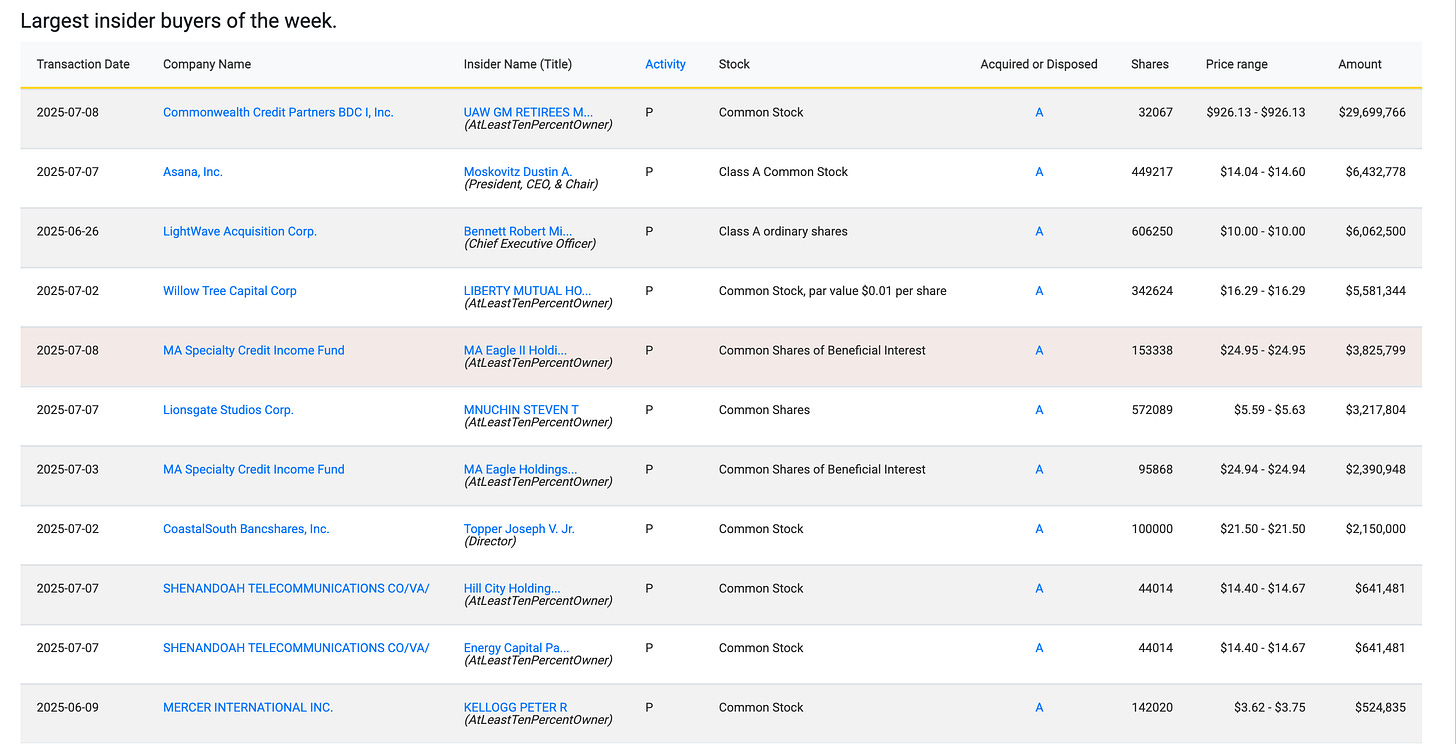Viewport: 1456px width, 744px height.
Task: Open the Asana, Inc. company link
Action: (x=193, y=172)
